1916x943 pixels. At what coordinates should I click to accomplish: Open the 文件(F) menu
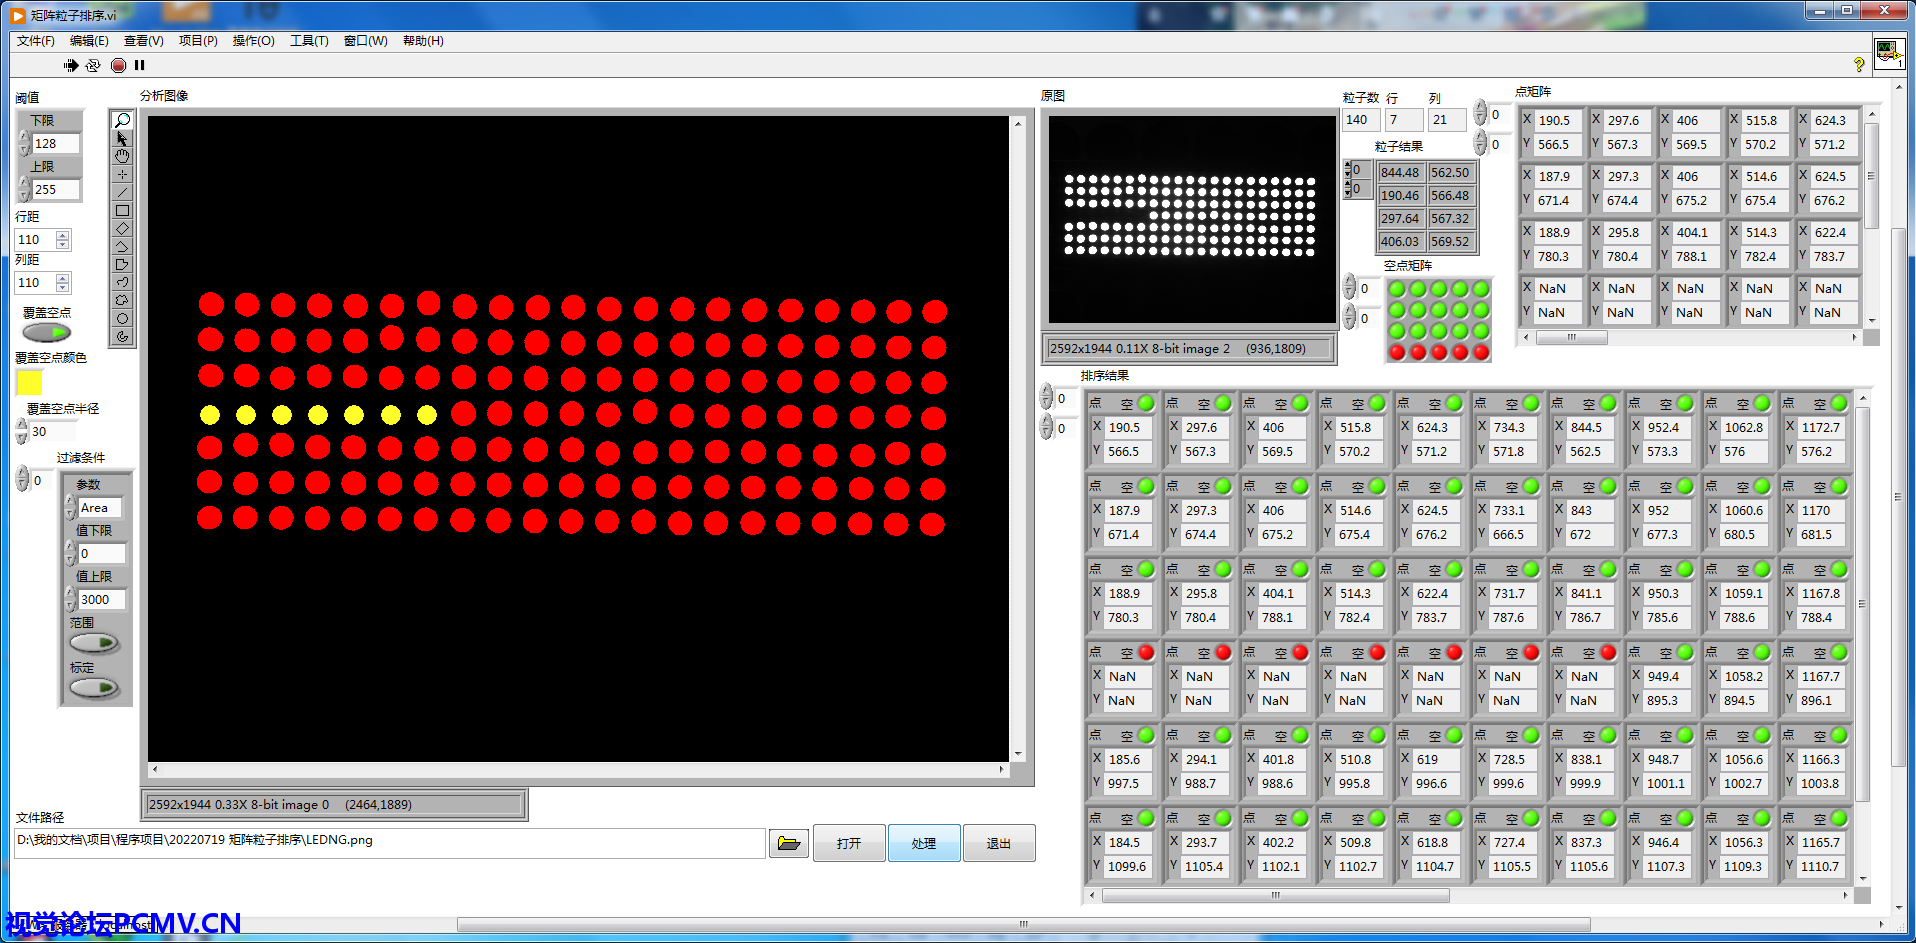[36, 41]
